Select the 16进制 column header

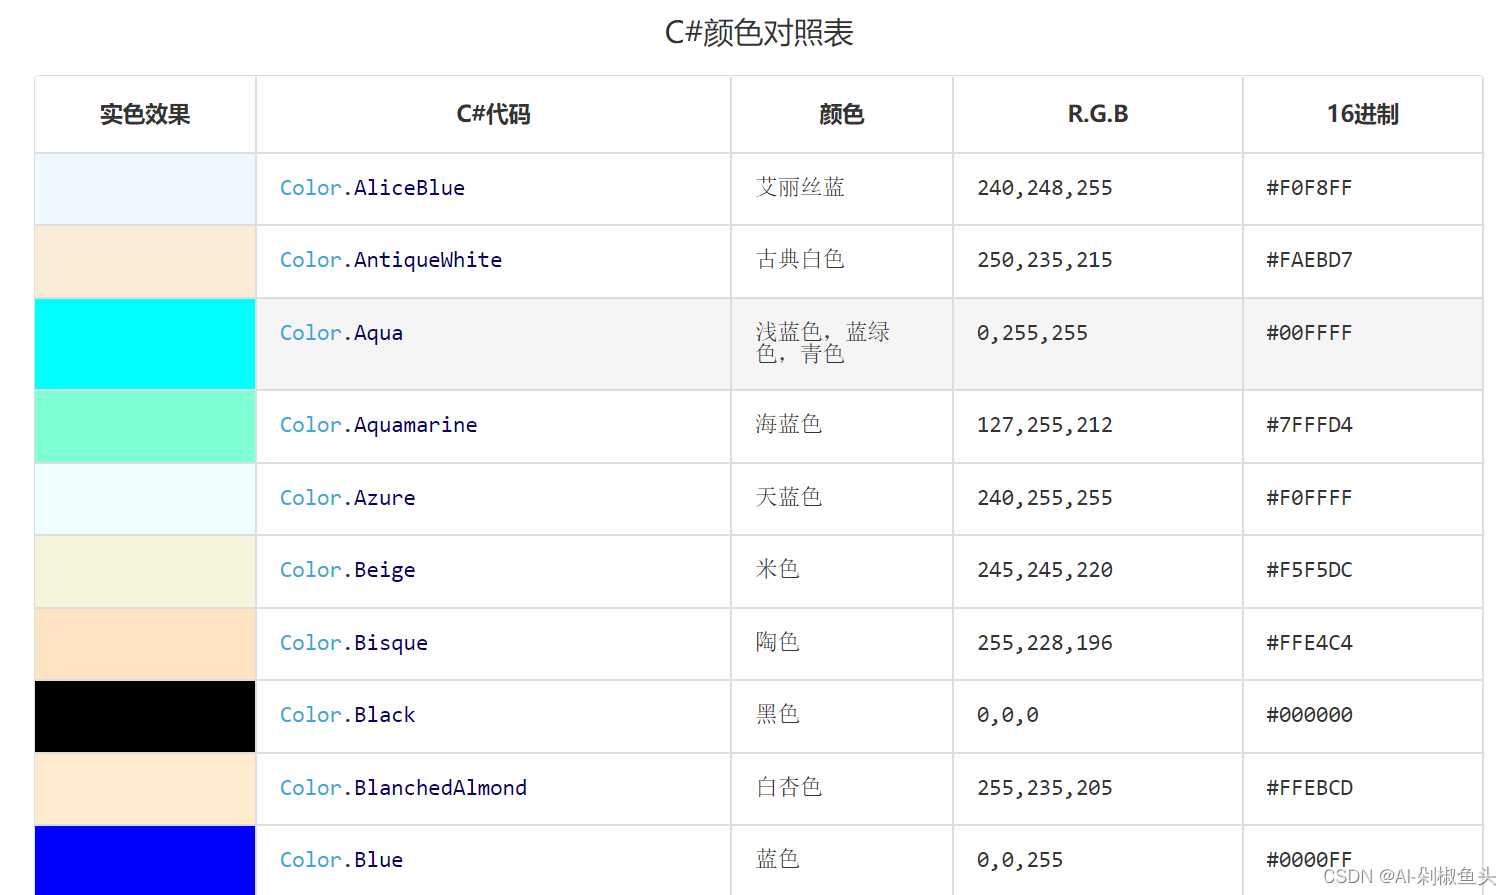1362,114
